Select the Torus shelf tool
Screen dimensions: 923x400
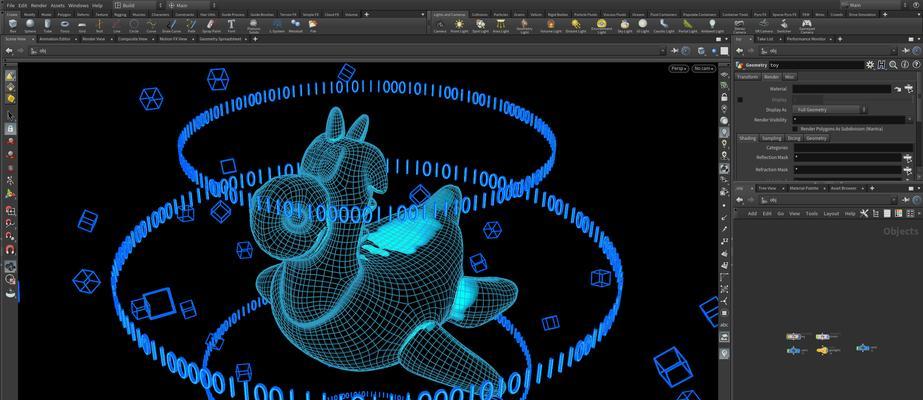[x=65, y=25]
